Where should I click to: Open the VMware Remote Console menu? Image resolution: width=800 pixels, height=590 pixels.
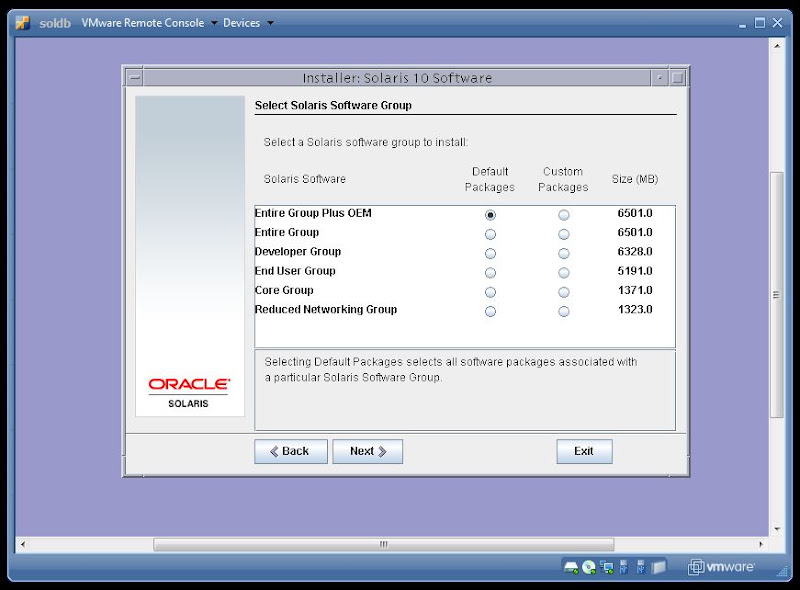click(143, 23)
